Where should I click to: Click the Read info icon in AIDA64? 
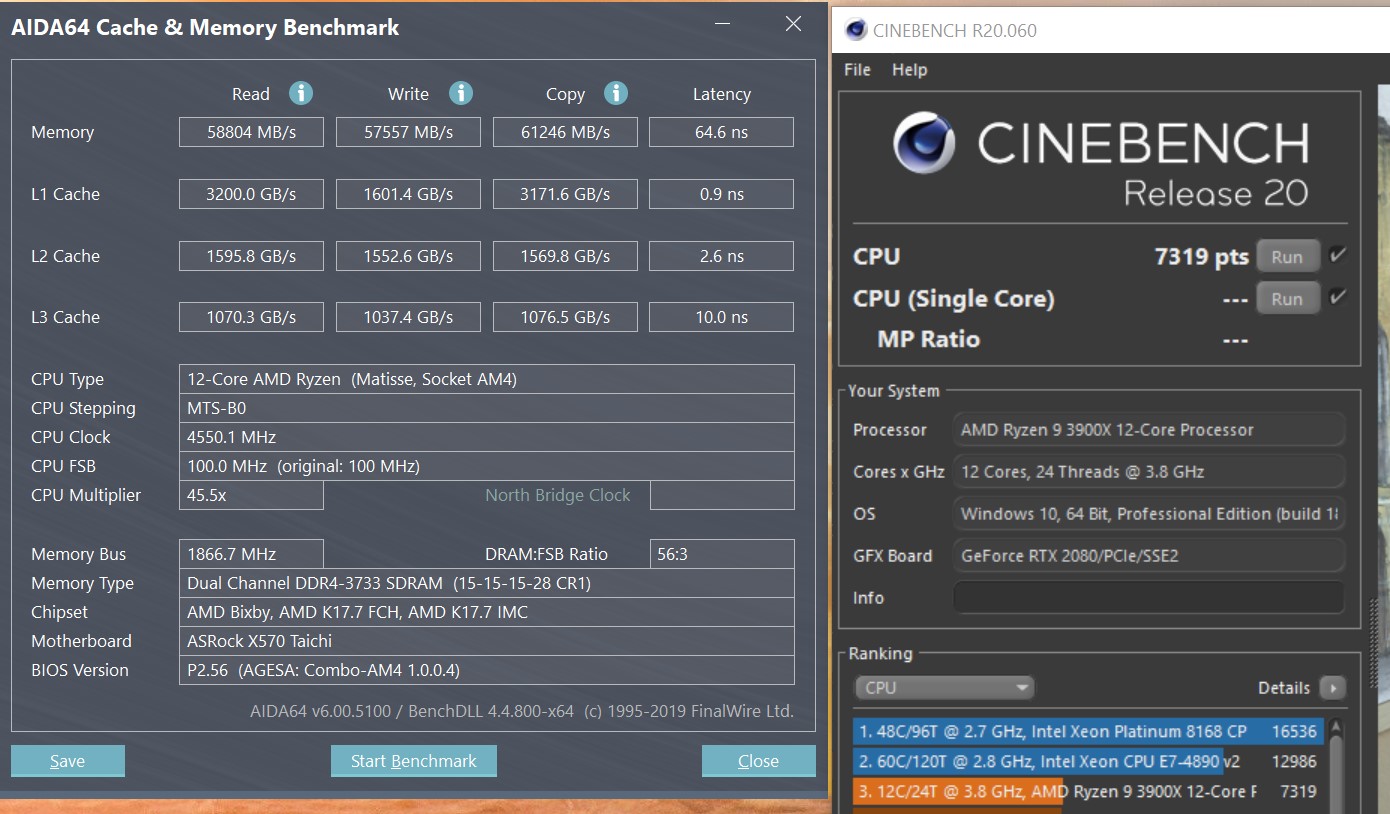[301, 93]
